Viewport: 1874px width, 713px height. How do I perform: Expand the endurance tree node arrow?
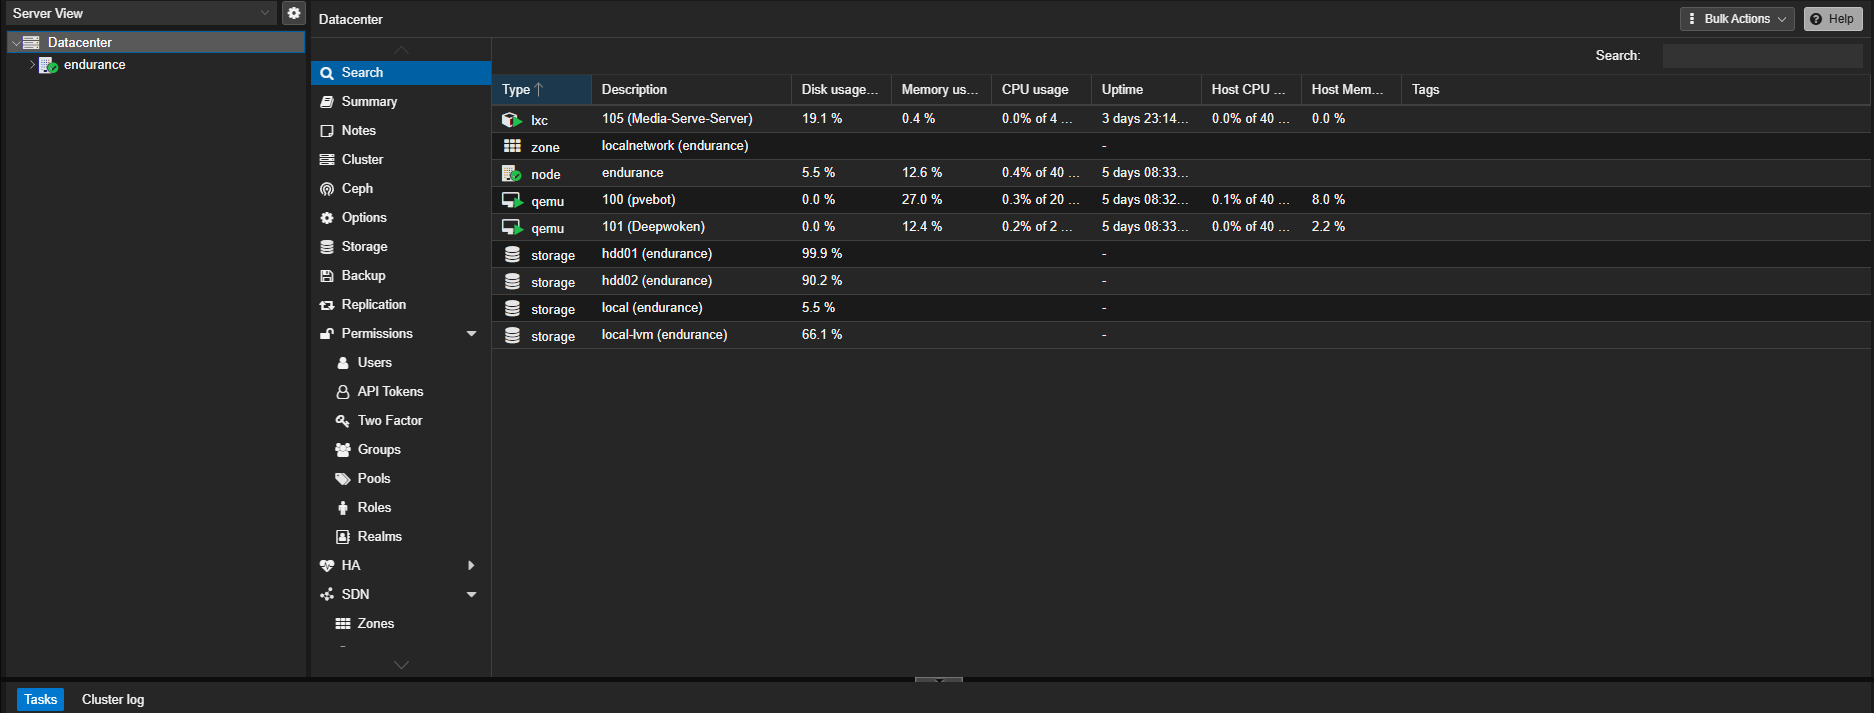(x=32, y=65)
